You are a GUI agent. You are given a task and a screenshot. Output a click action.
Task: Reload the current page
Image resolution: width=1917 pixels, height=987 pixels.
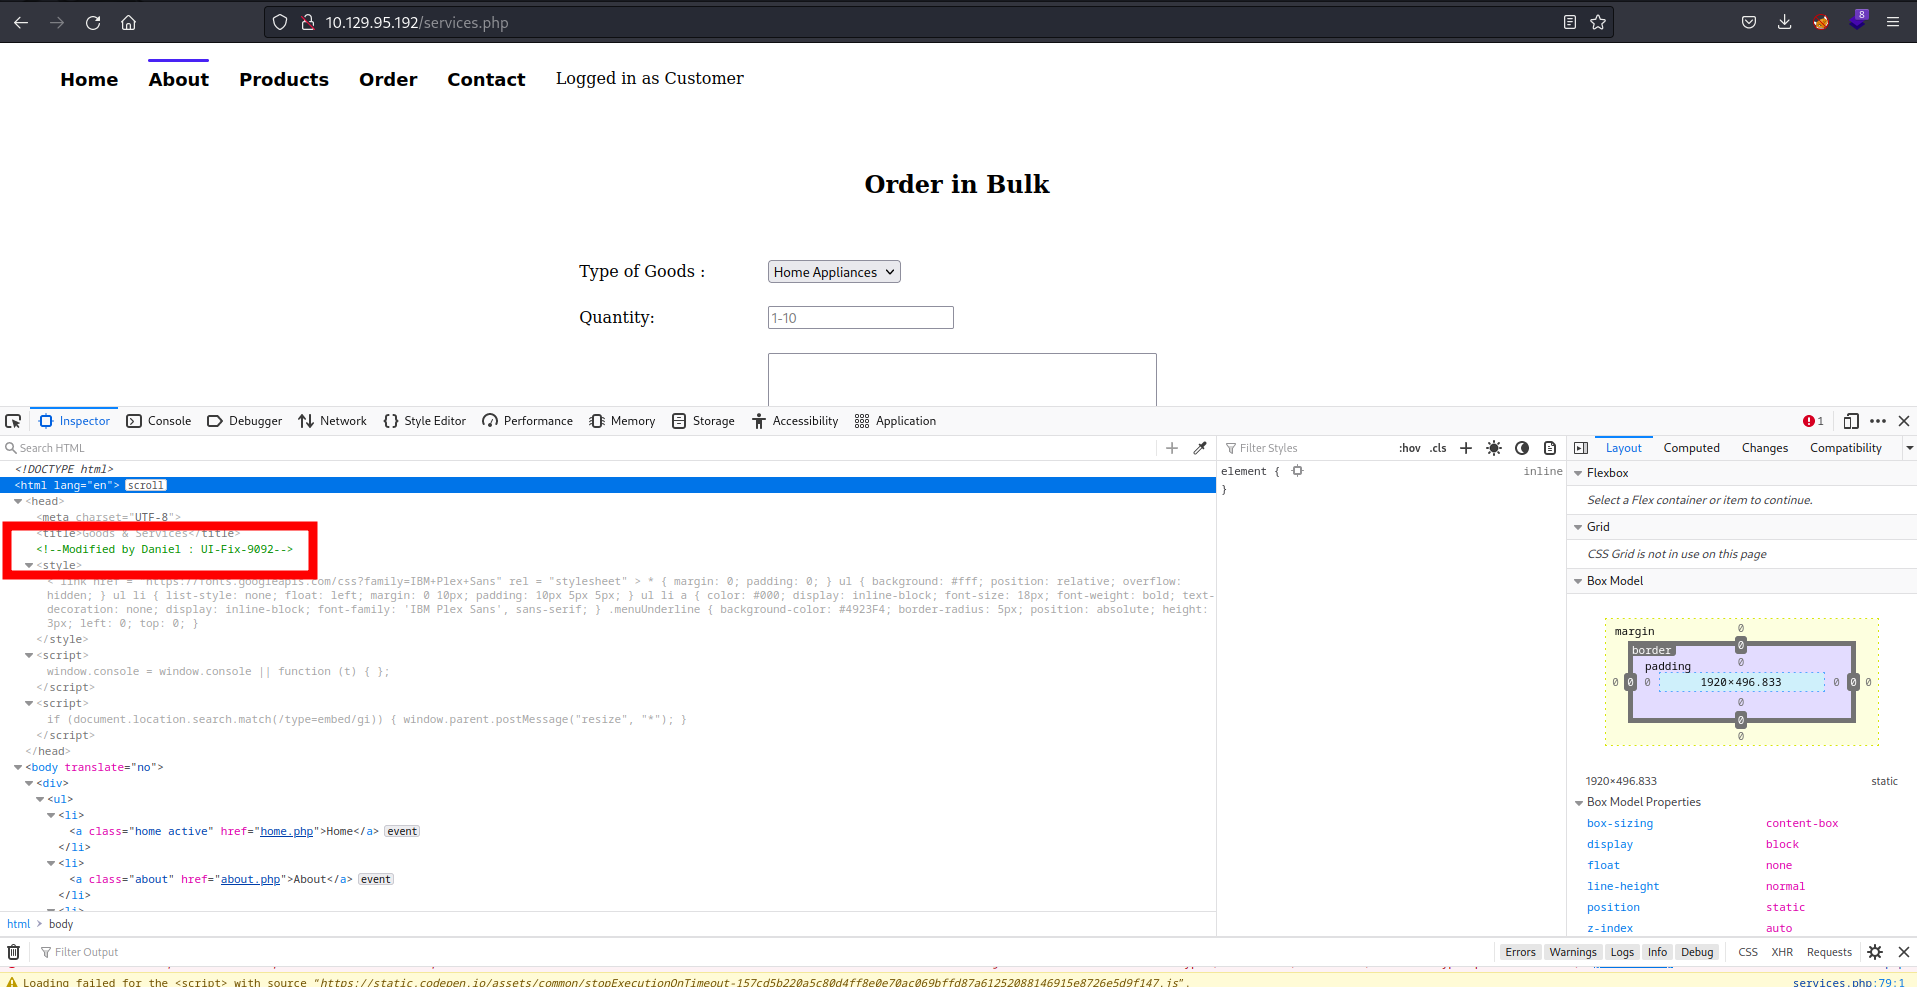coord(93,22)
